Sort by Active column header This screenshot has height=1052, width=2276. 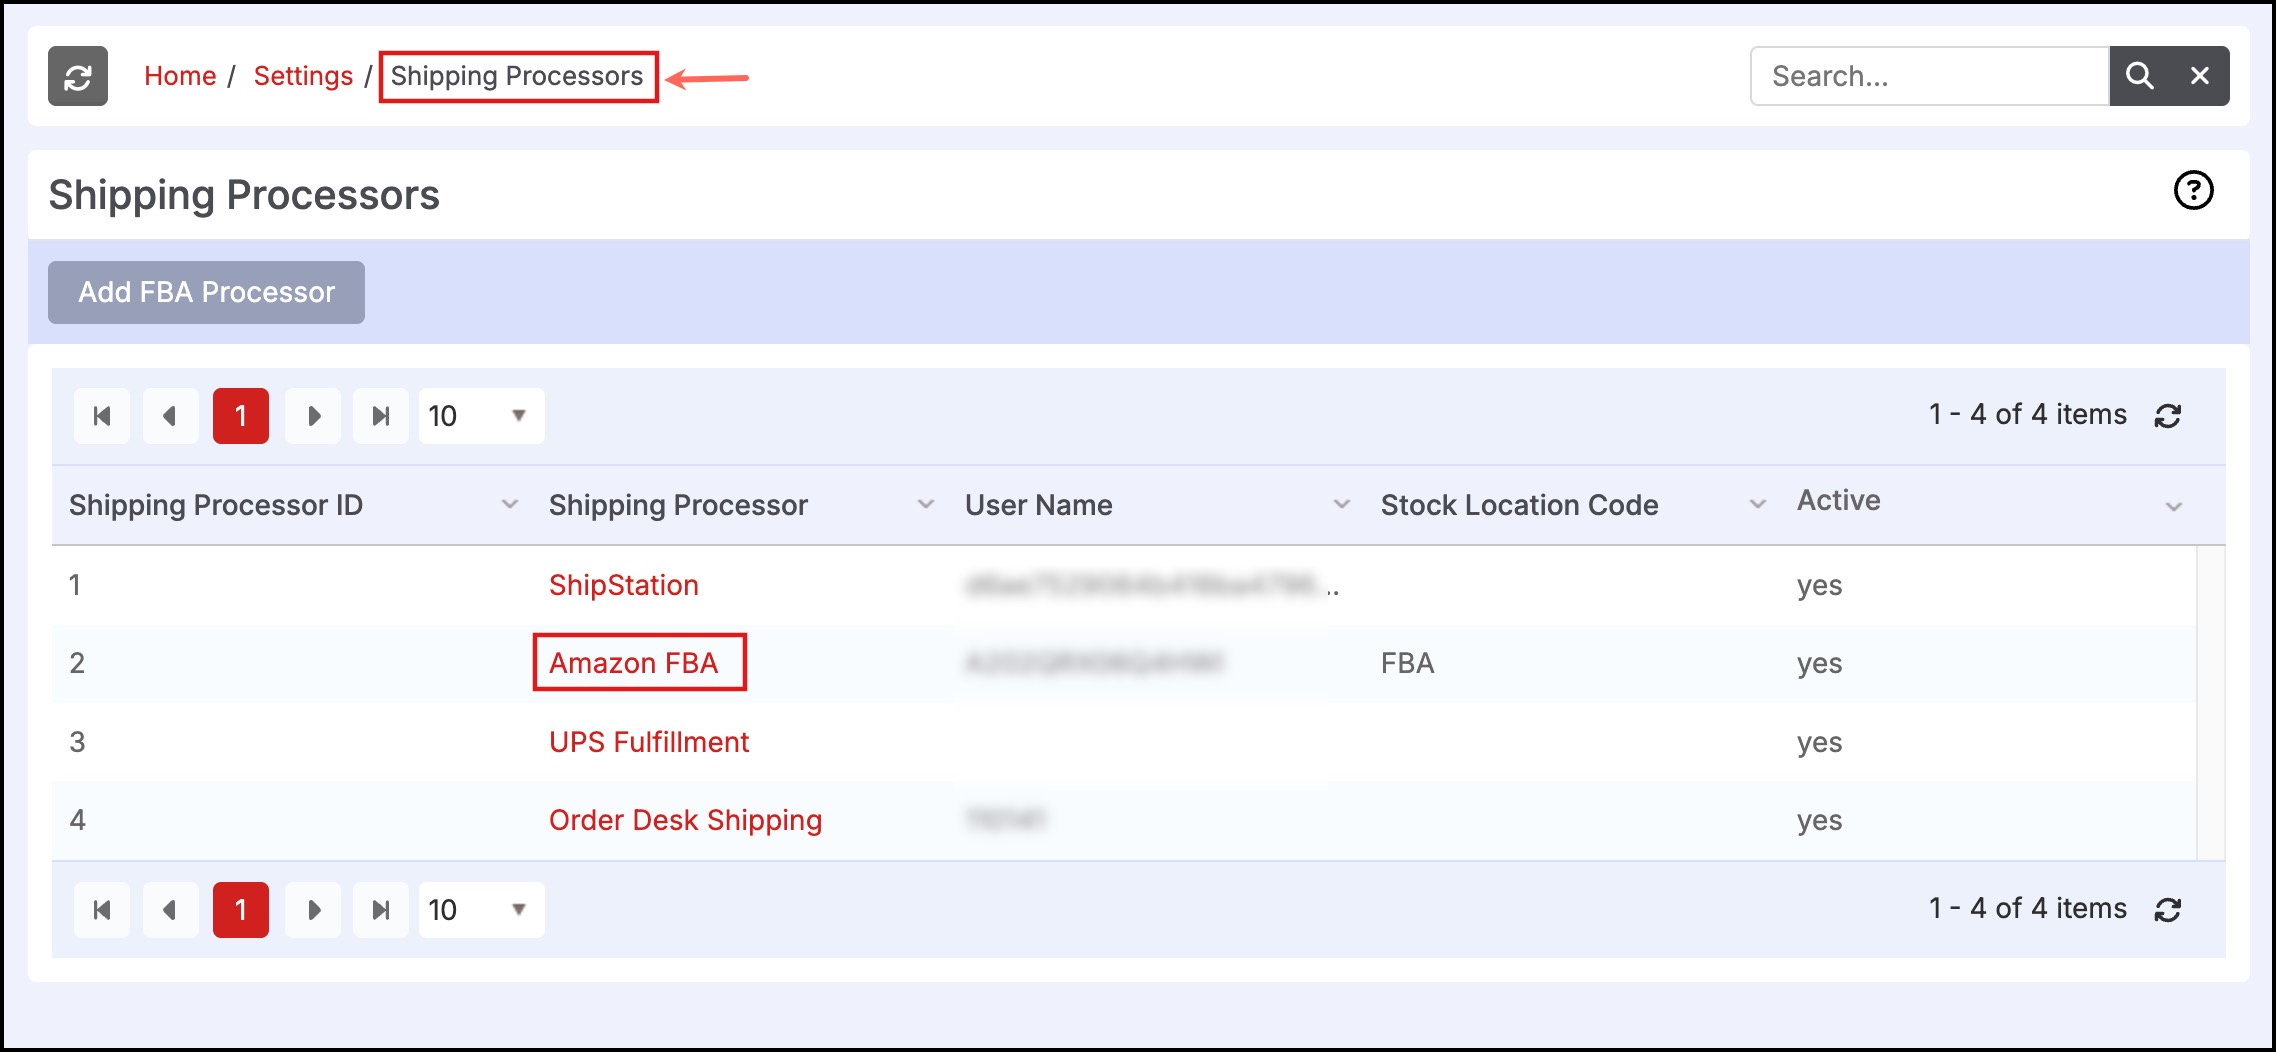click(1839, 500)
